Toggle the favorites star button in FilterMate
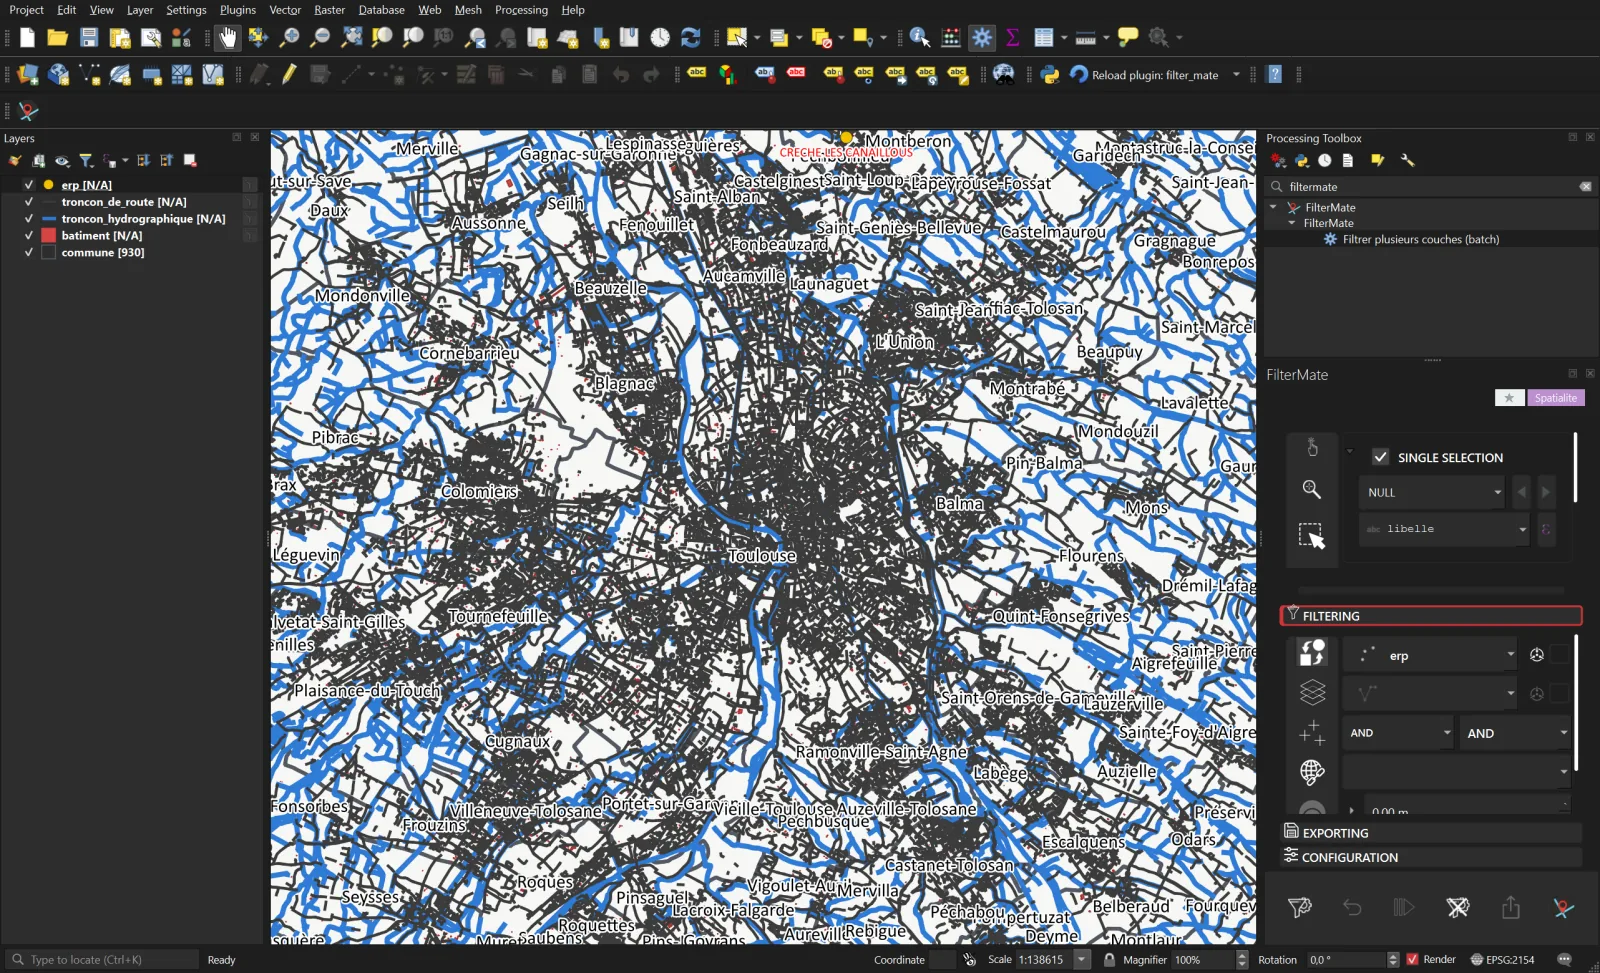This screenshot has height=973, width=1600. (1509, 398)
